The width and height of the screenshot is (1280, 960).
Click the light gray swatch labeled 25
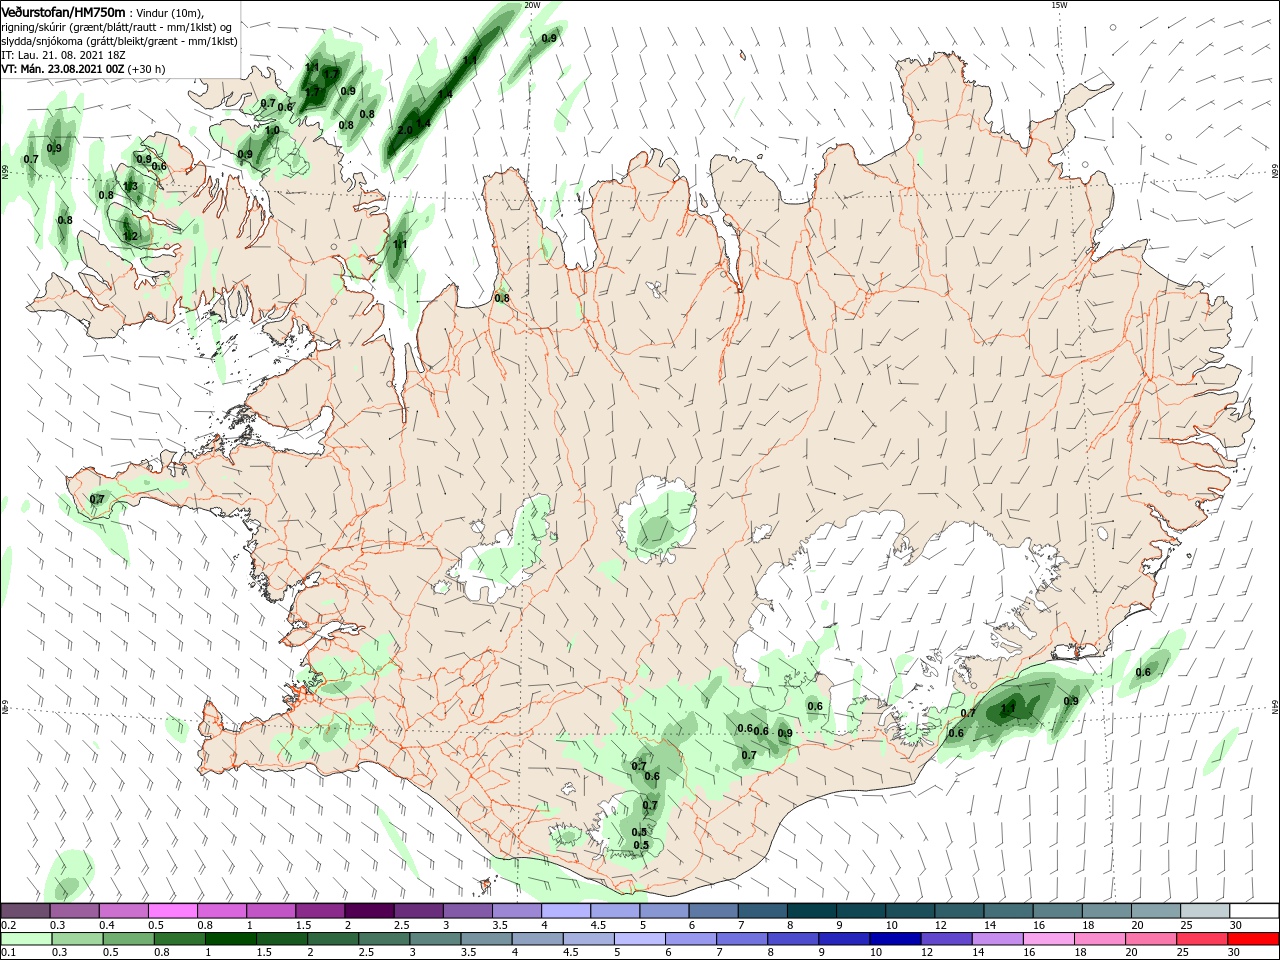[x=1205, y=910]
